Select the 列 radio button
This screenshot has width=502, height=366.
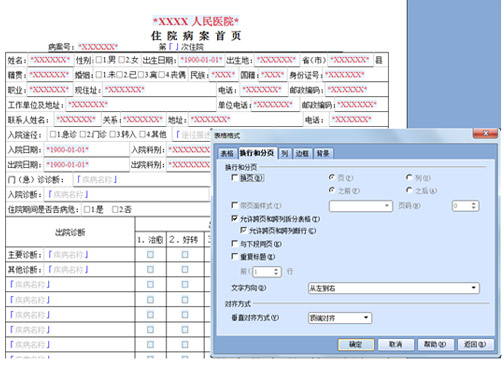tap(409, 177)
